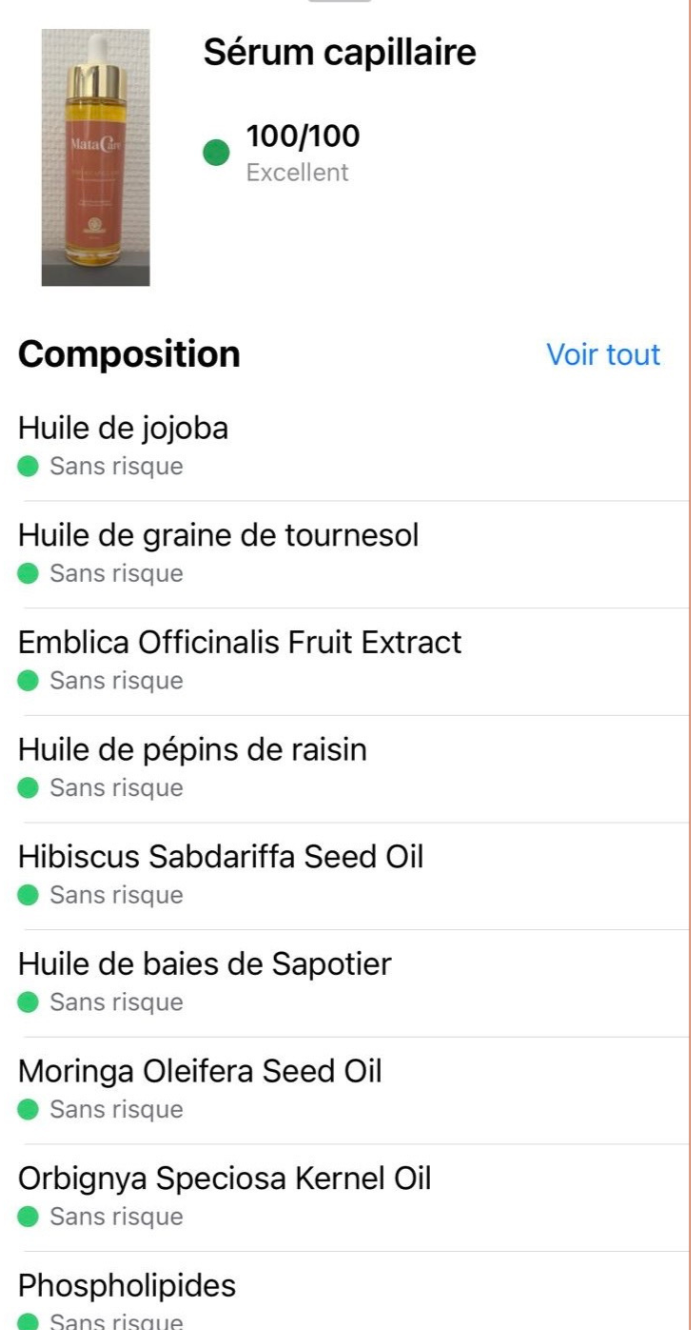Select Huile de baies de Sapotier
Screen dimensions: 691x1330
tap(204, 964)
